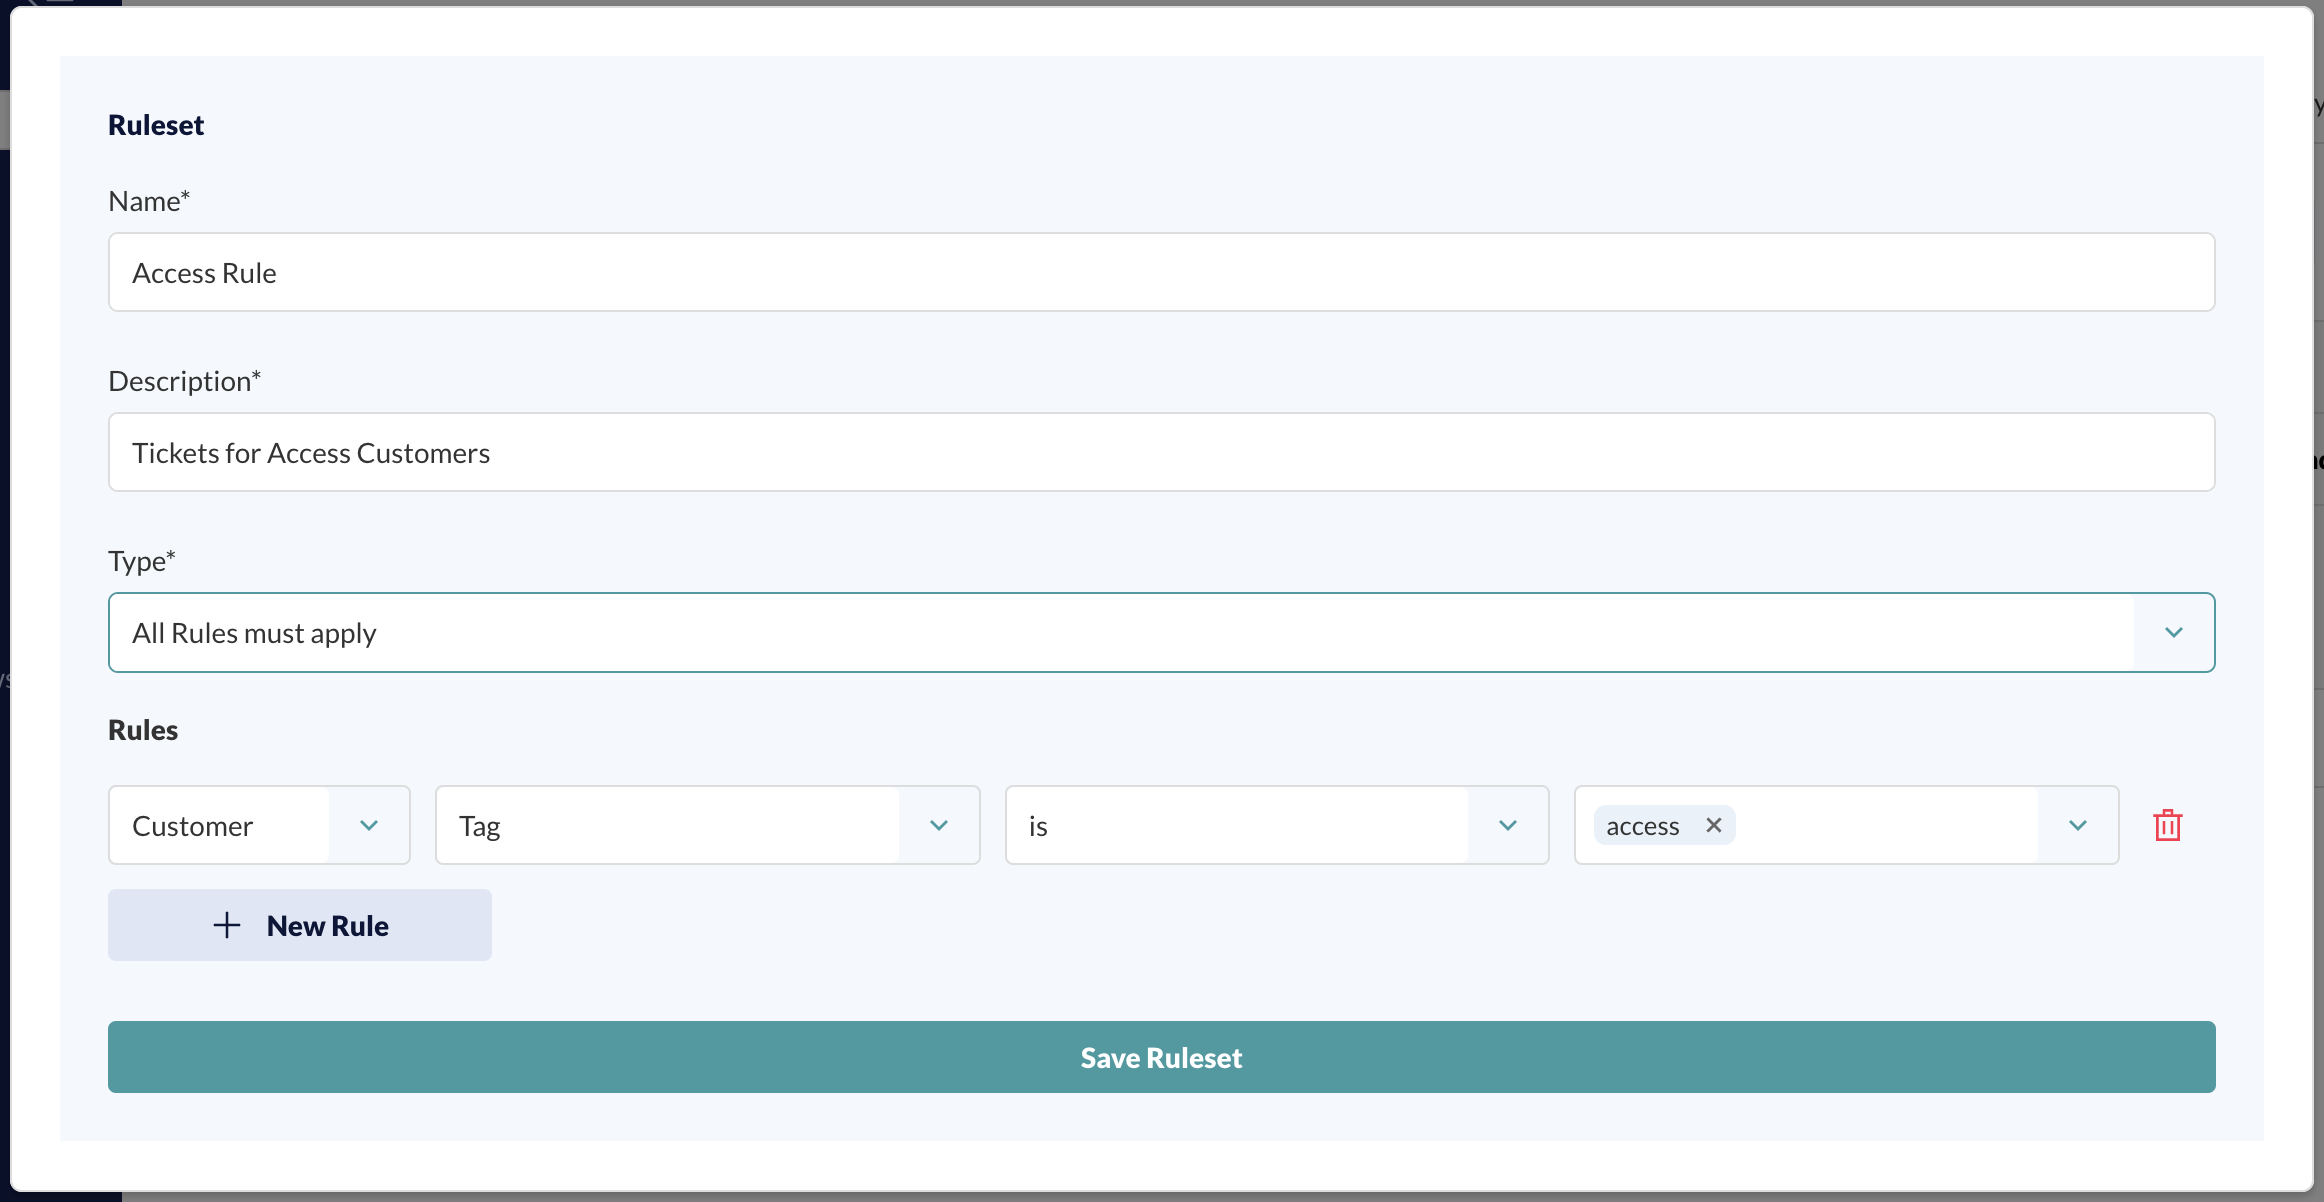Viewport: 2324px width, 1202px height.
Task: Click empty area of tag values input
Action: (x=1885, y=825)
